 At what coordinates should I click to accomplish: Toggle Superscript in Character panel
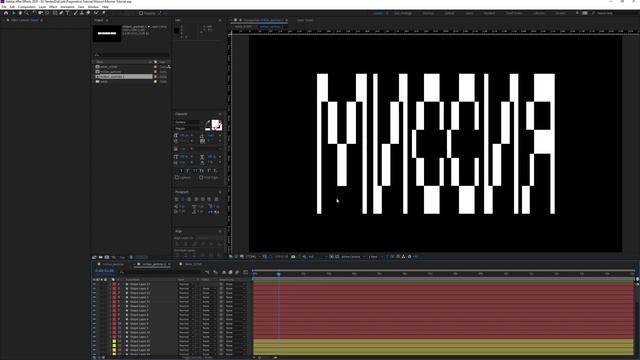pos(209,171)
